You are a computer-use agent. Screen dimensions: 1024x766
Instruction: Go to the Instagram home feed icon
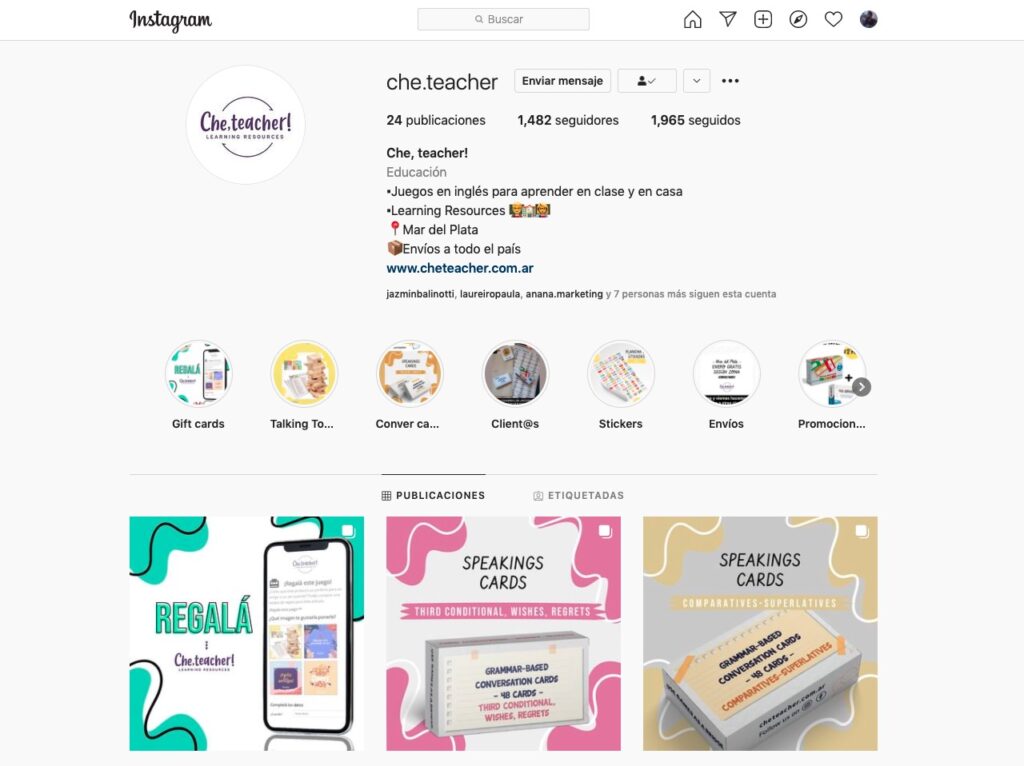[692, 20]
